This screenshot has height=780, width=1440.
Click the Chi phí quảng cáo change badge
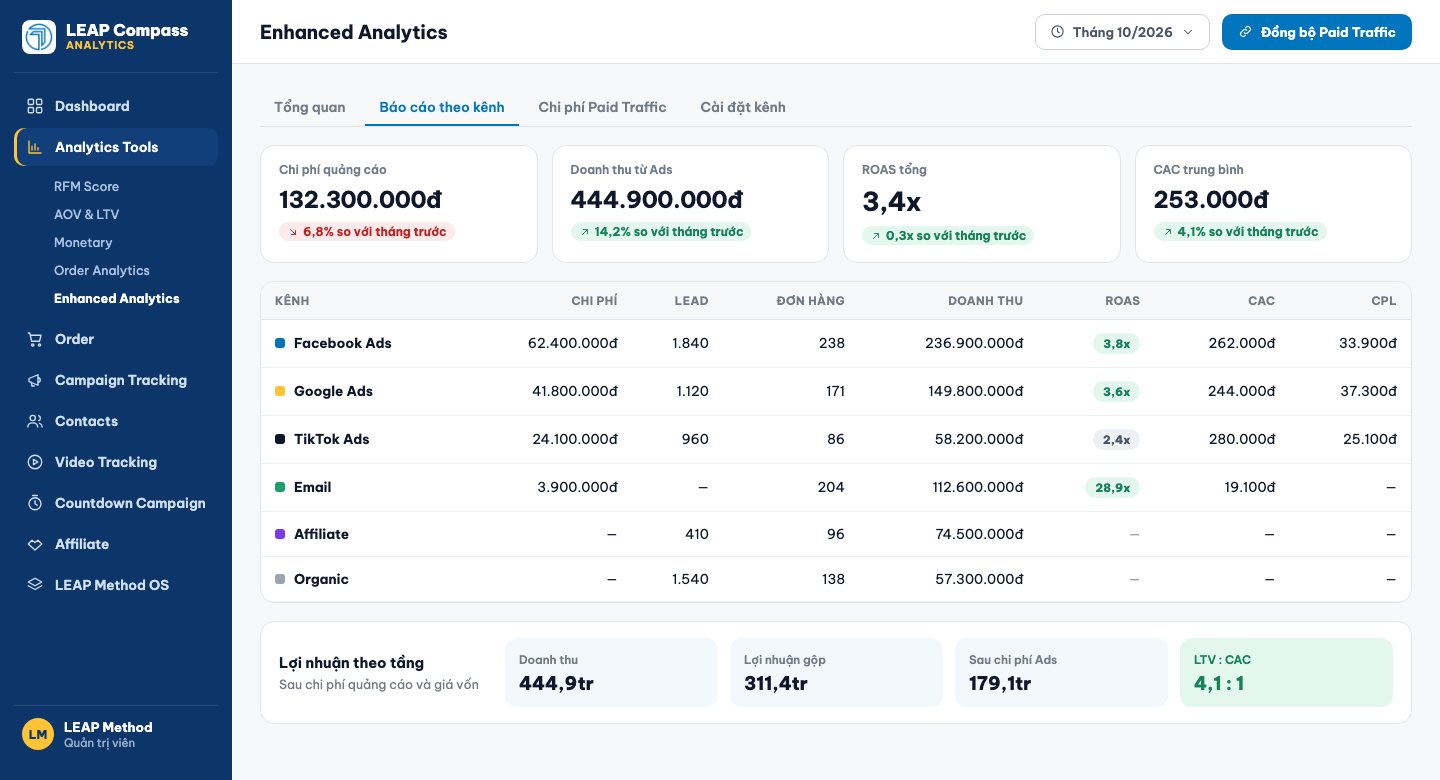point(367,231)
